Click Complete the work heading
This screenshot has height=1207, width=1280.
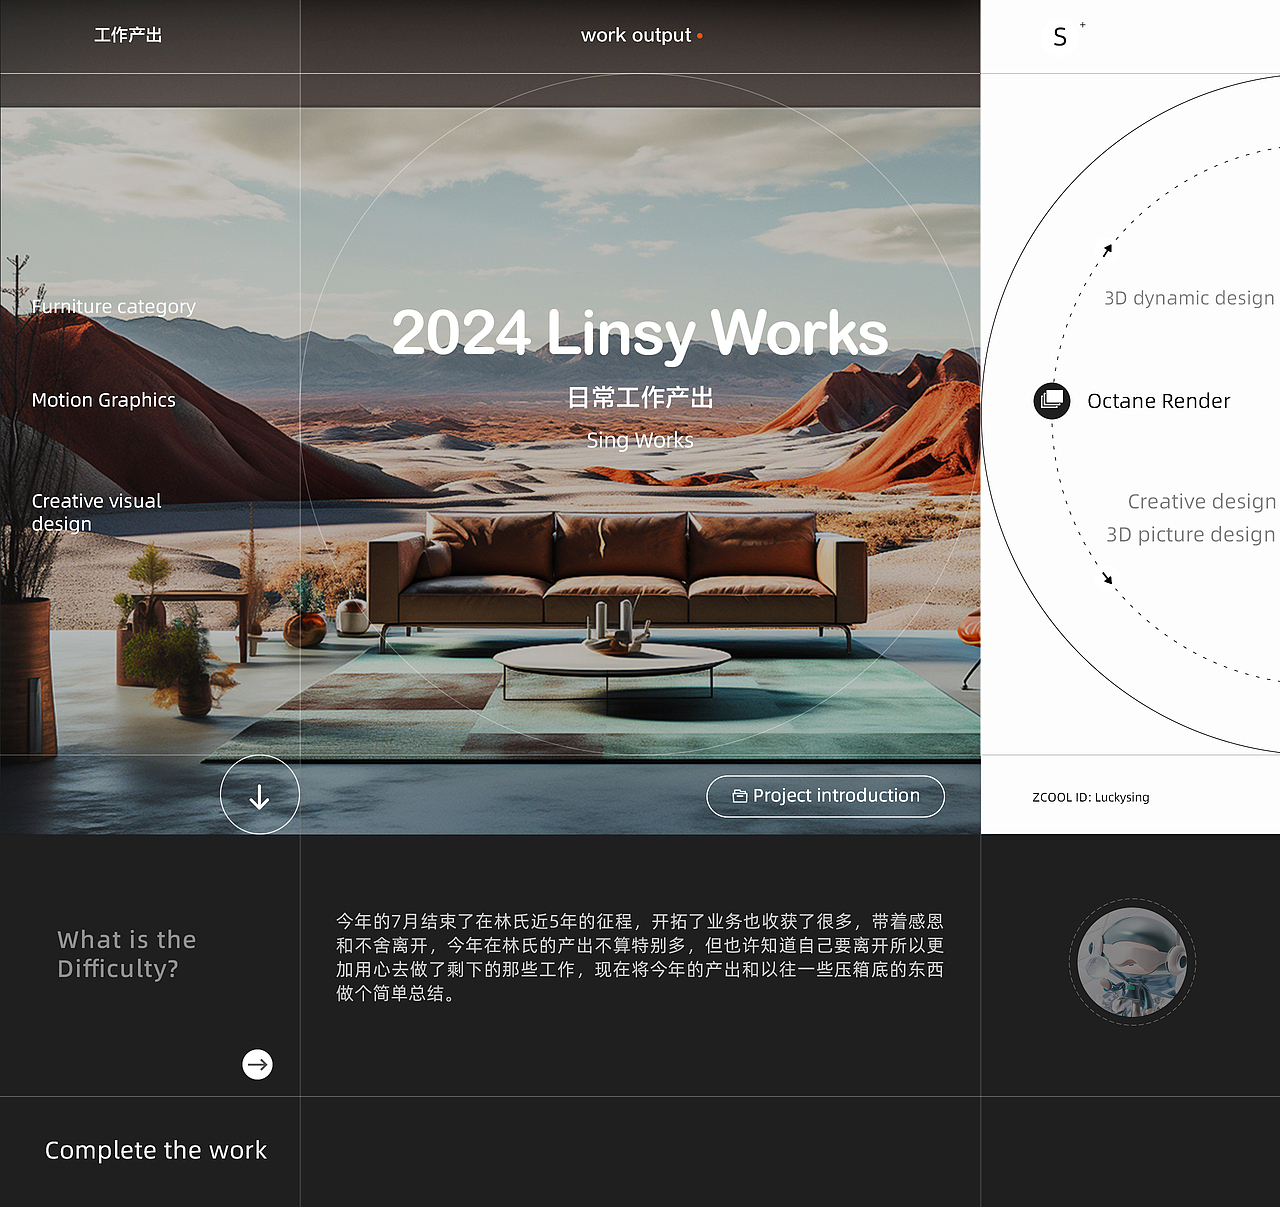[156, 1150]
